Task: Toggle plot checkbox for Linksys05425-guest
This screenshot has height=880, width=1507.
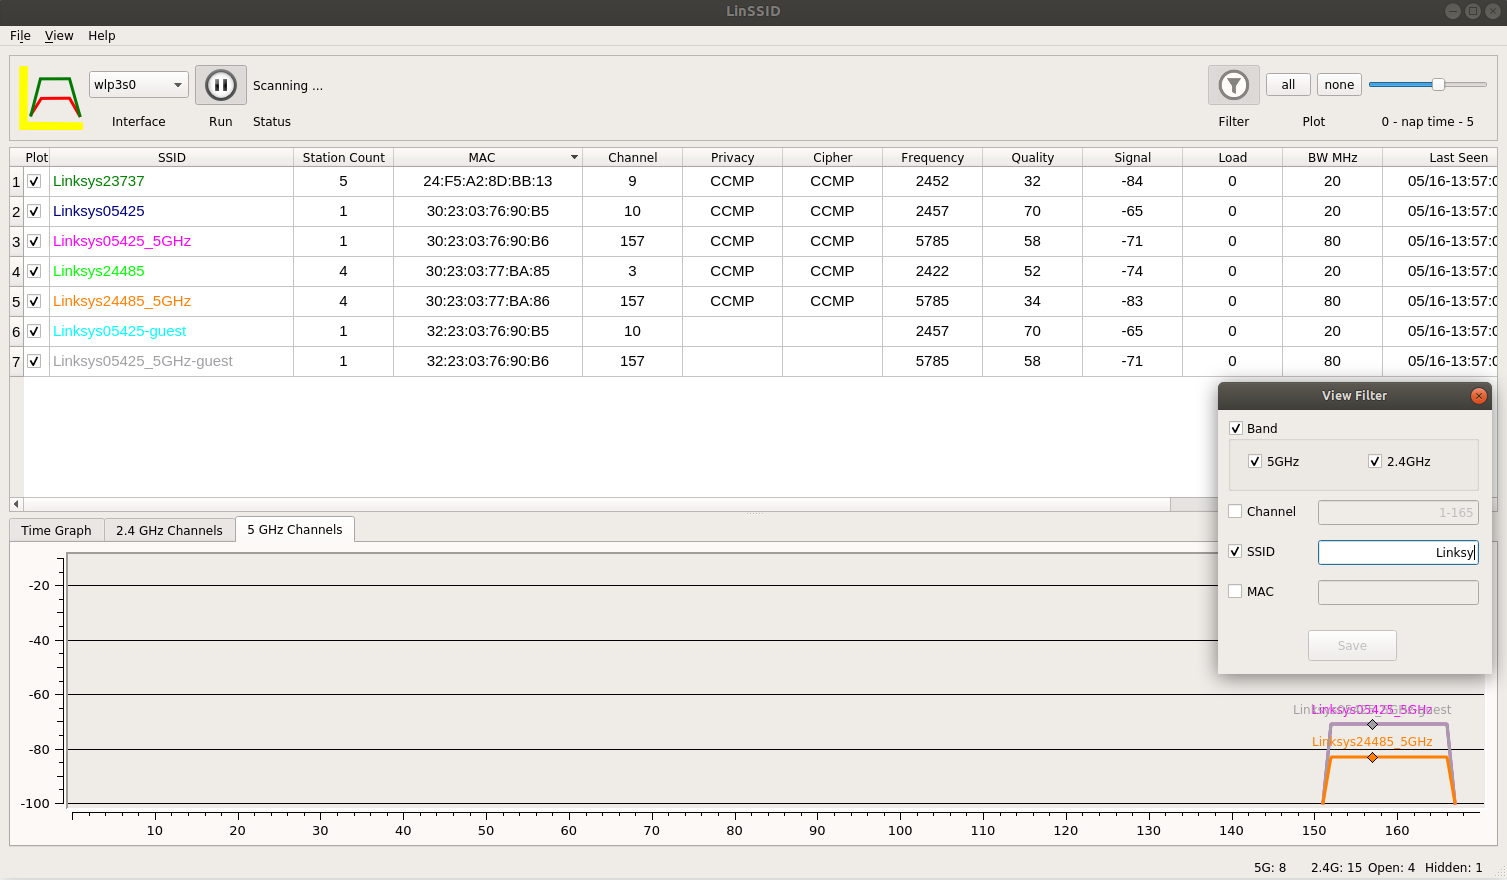Action: point(34,331)
